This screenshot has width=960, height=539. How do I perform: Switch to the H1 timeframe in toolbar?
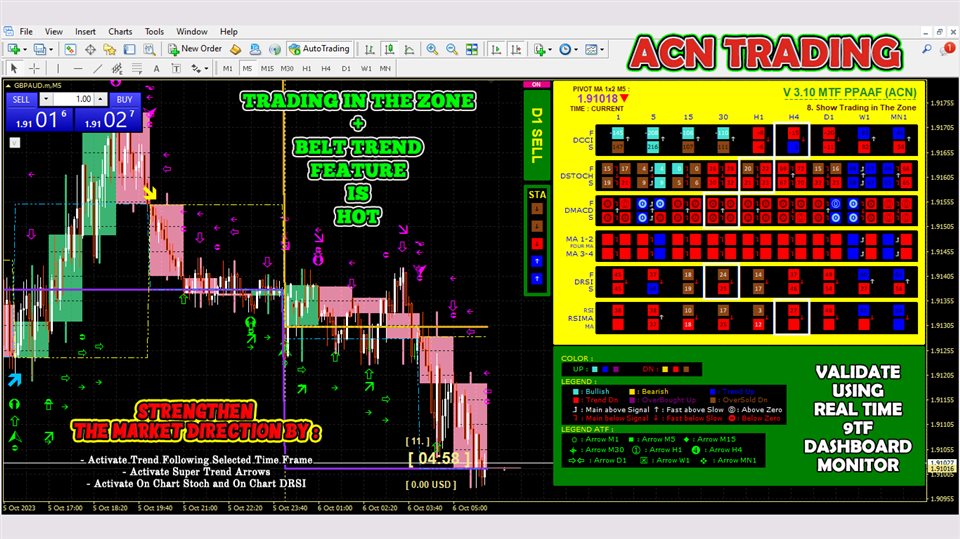coord(307,69)
